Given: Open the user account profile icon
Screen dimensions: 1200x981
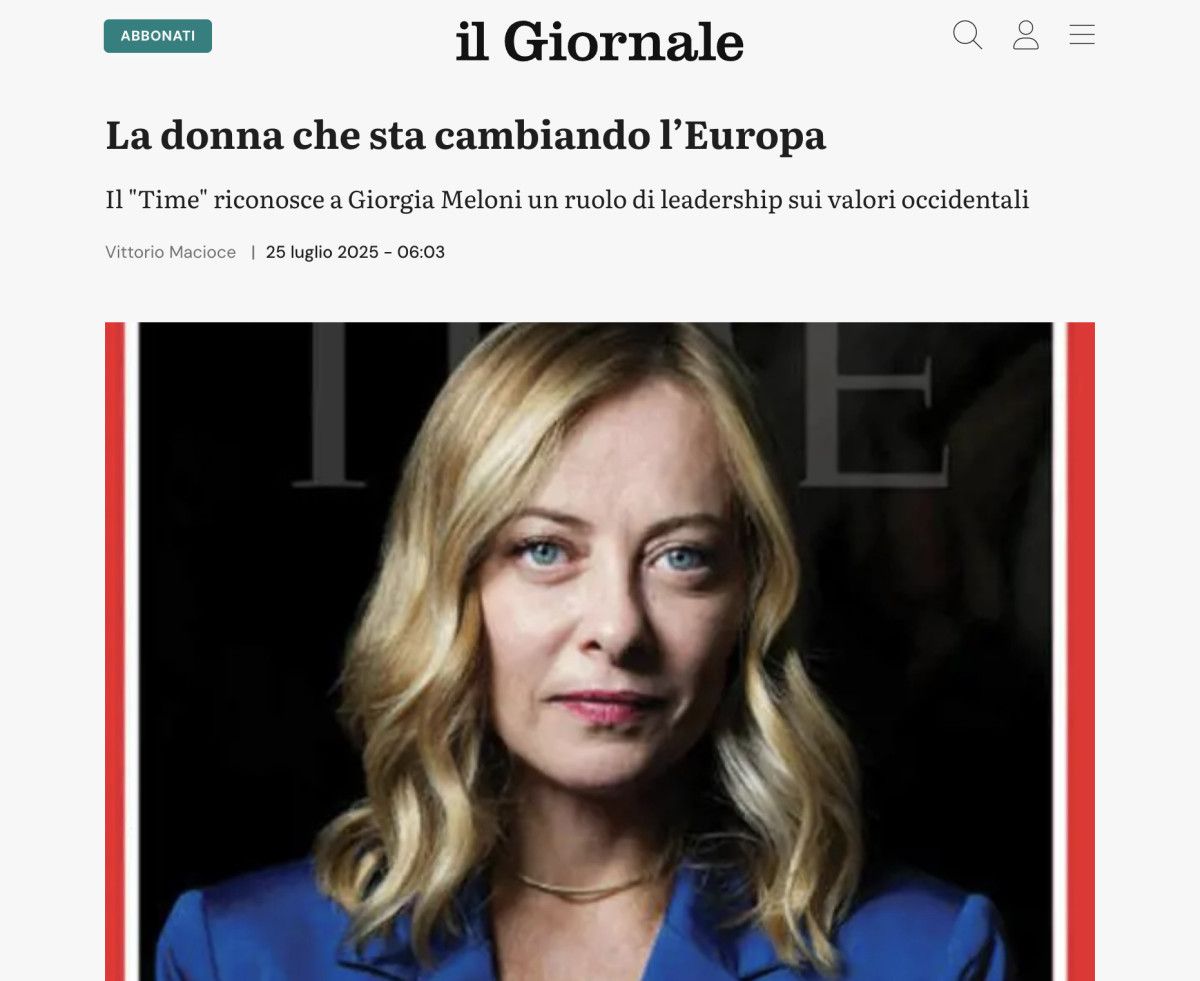Looking at the screenshot, I should coord(1025,36).
